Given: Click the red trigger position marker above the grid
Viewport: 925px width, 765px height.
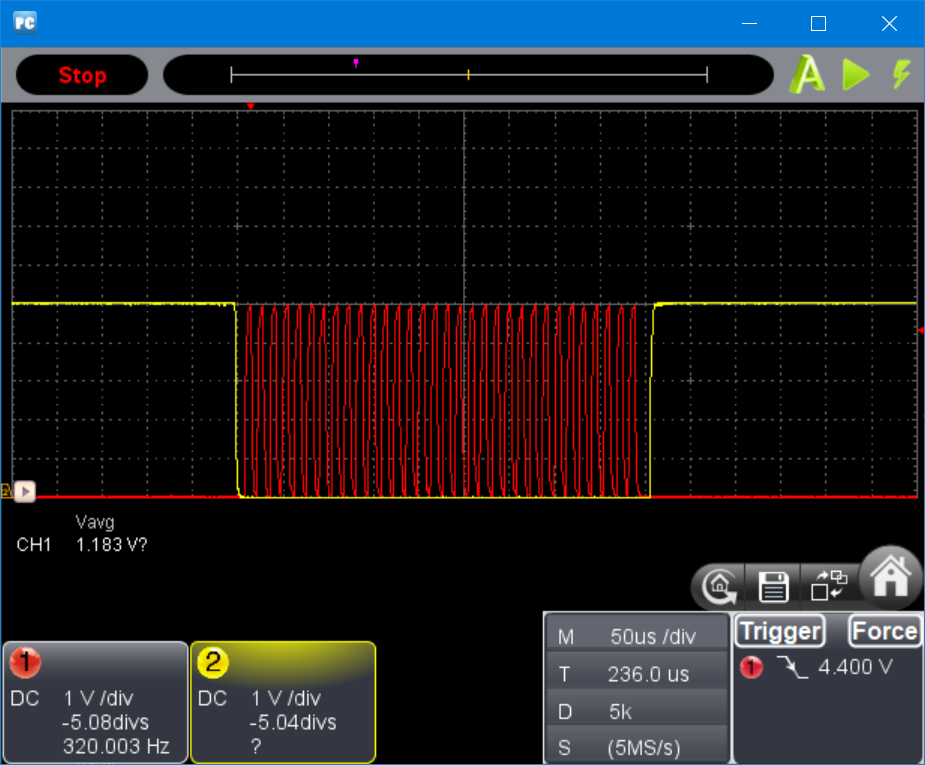Looking at the screenshot, I should tap(251, 106).
